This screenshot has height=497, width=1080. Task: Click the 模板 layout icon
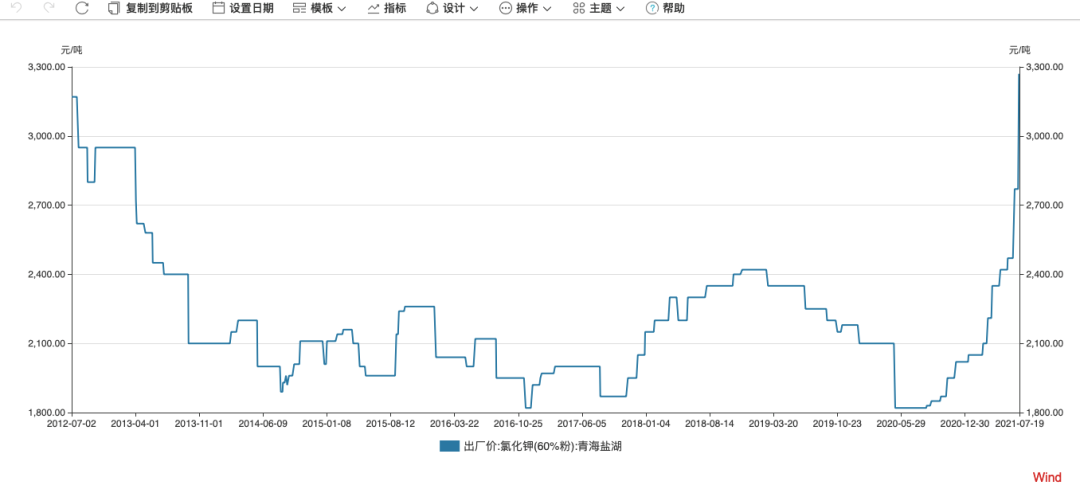coord(299,8)
